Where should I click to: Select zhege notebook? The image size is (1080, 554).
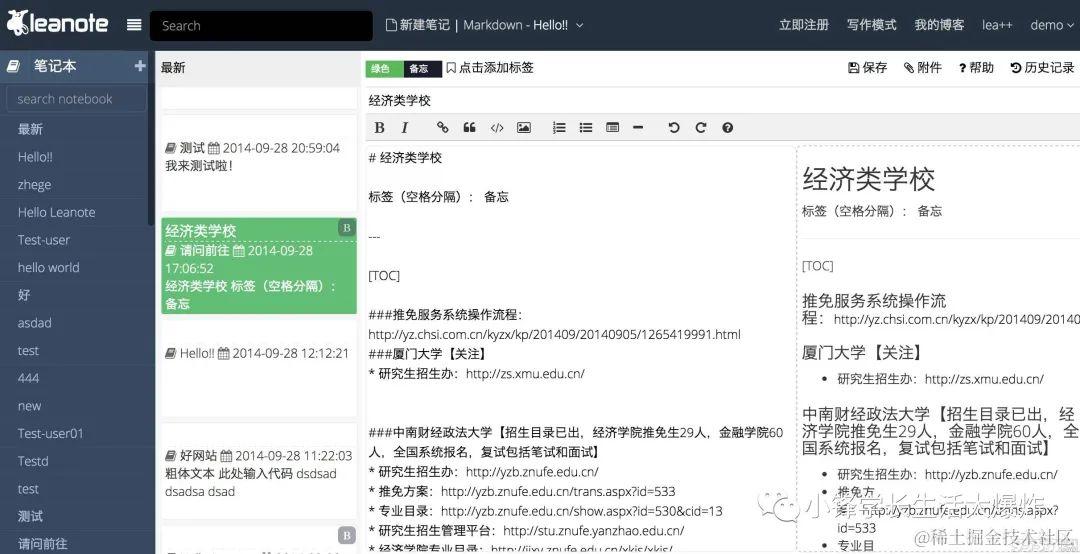coord(34,185)
